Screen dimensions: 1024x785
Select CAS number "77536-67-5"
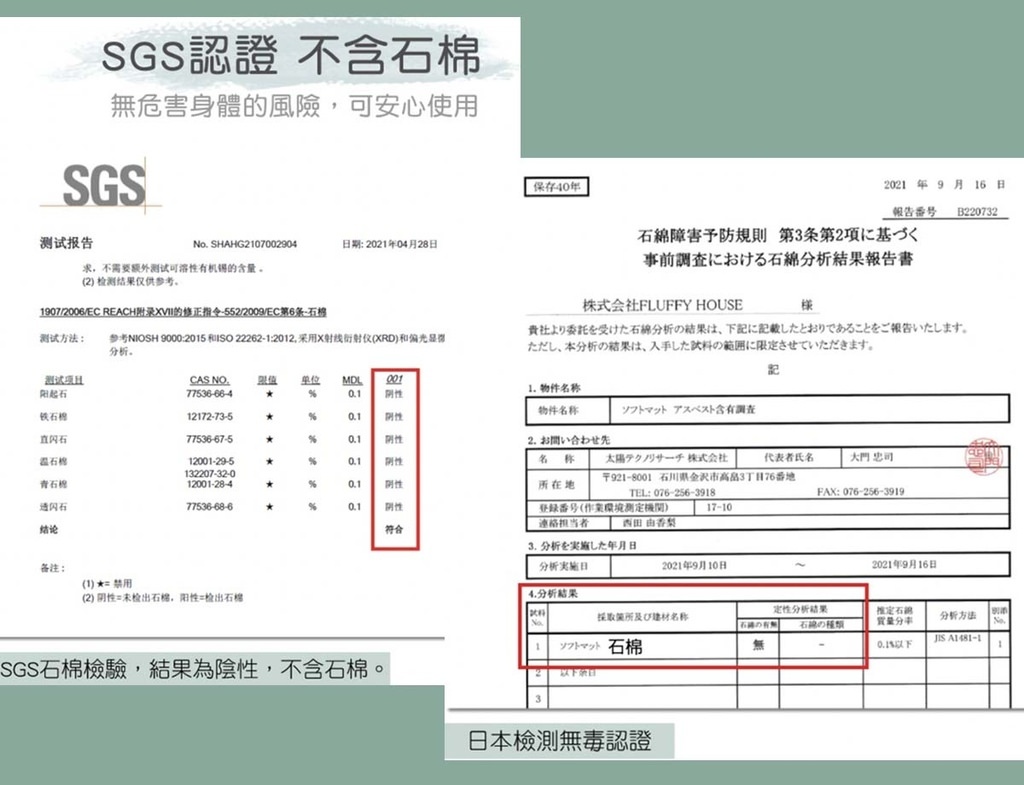209,440
